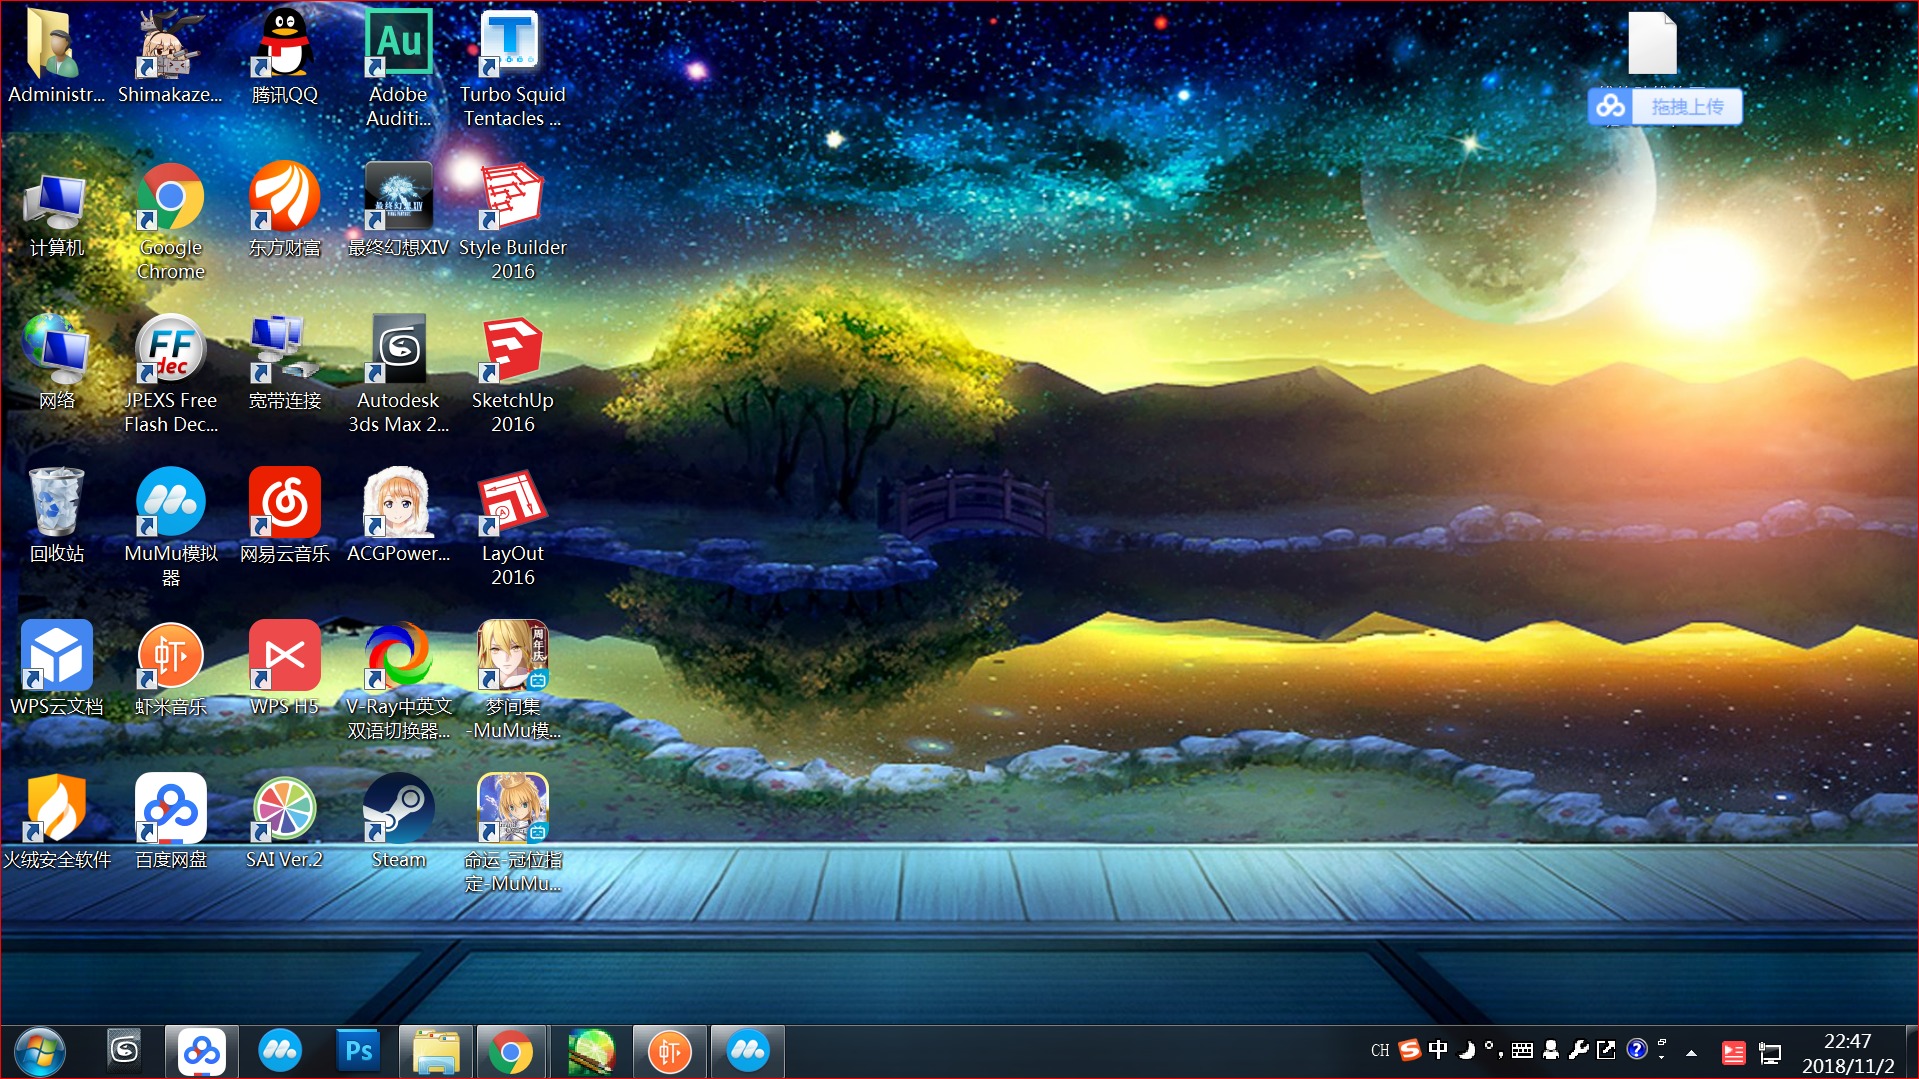Select the Adobe Audition desktop shortcut
Viewport: 1919px width, 1079px height.
click(398, 68)
